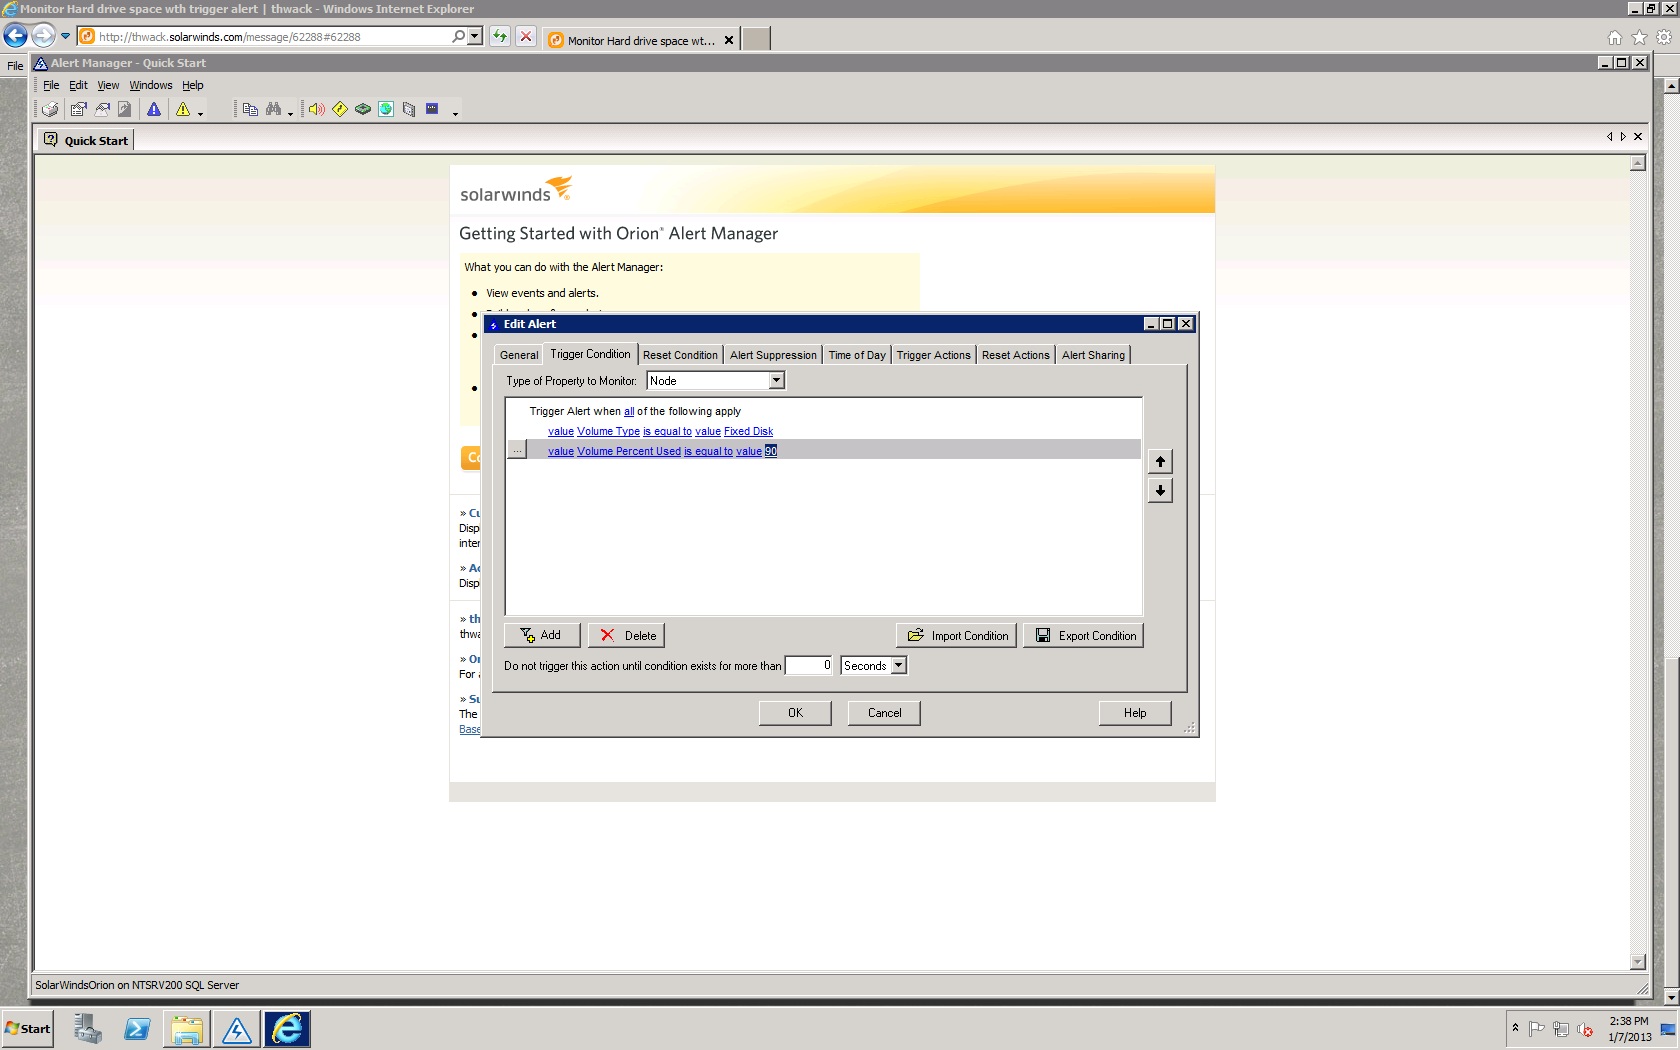Refresh the page in Internet Explorer
This screenshot has height=1050, width=1680.
click(x=500, y=37)
